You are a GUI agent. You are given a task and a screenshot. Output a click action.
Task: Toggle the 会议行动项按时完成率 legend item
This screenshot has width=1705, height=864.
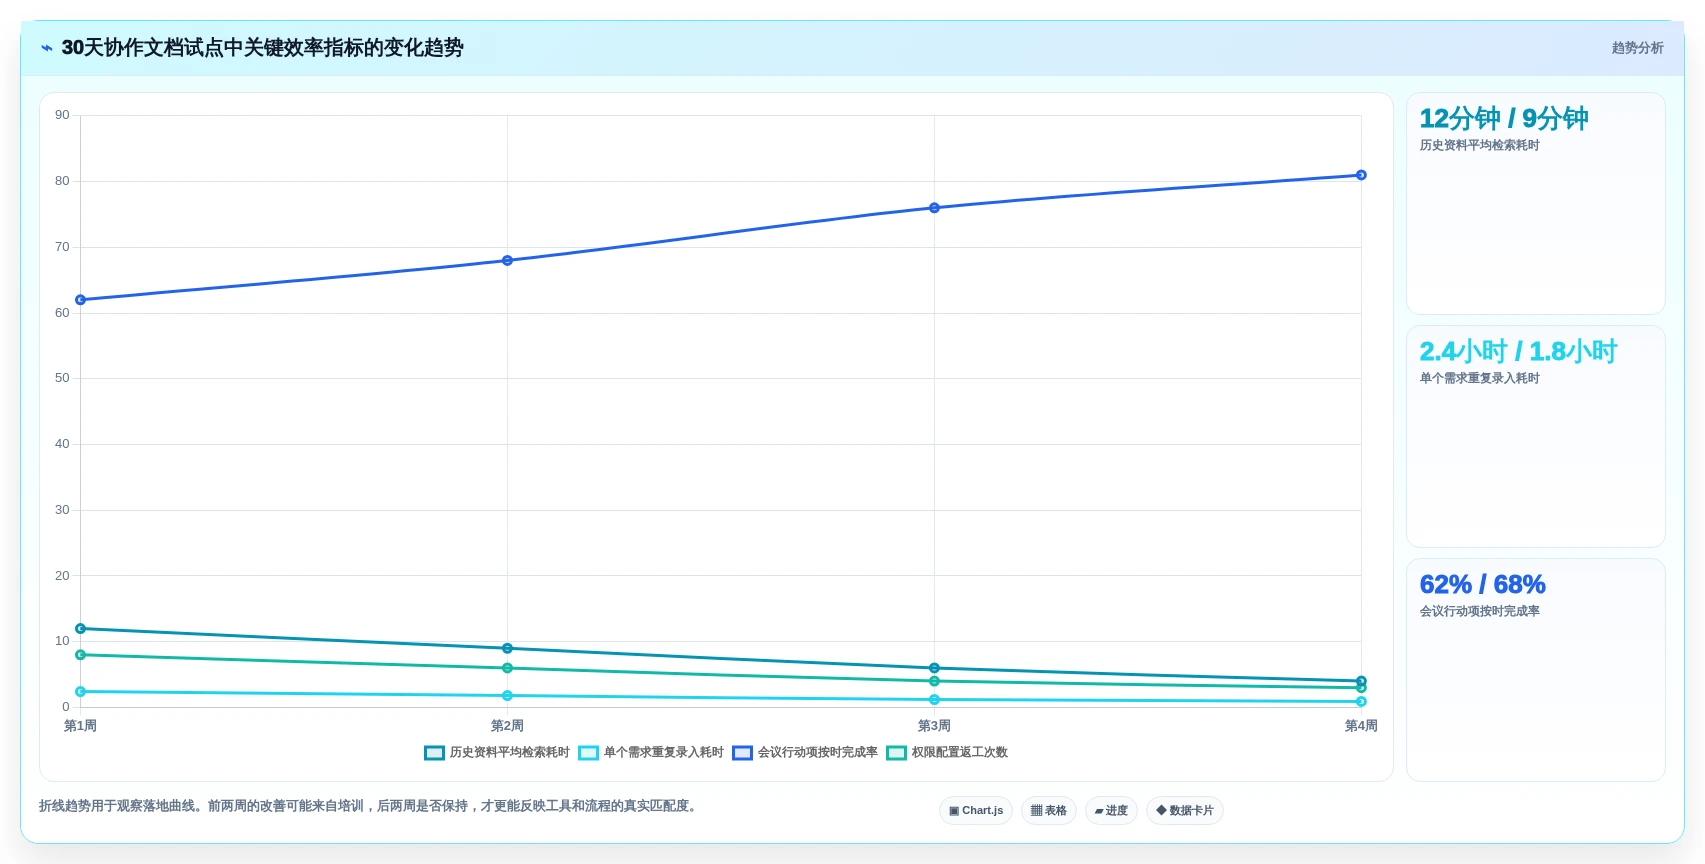[805, 753]
